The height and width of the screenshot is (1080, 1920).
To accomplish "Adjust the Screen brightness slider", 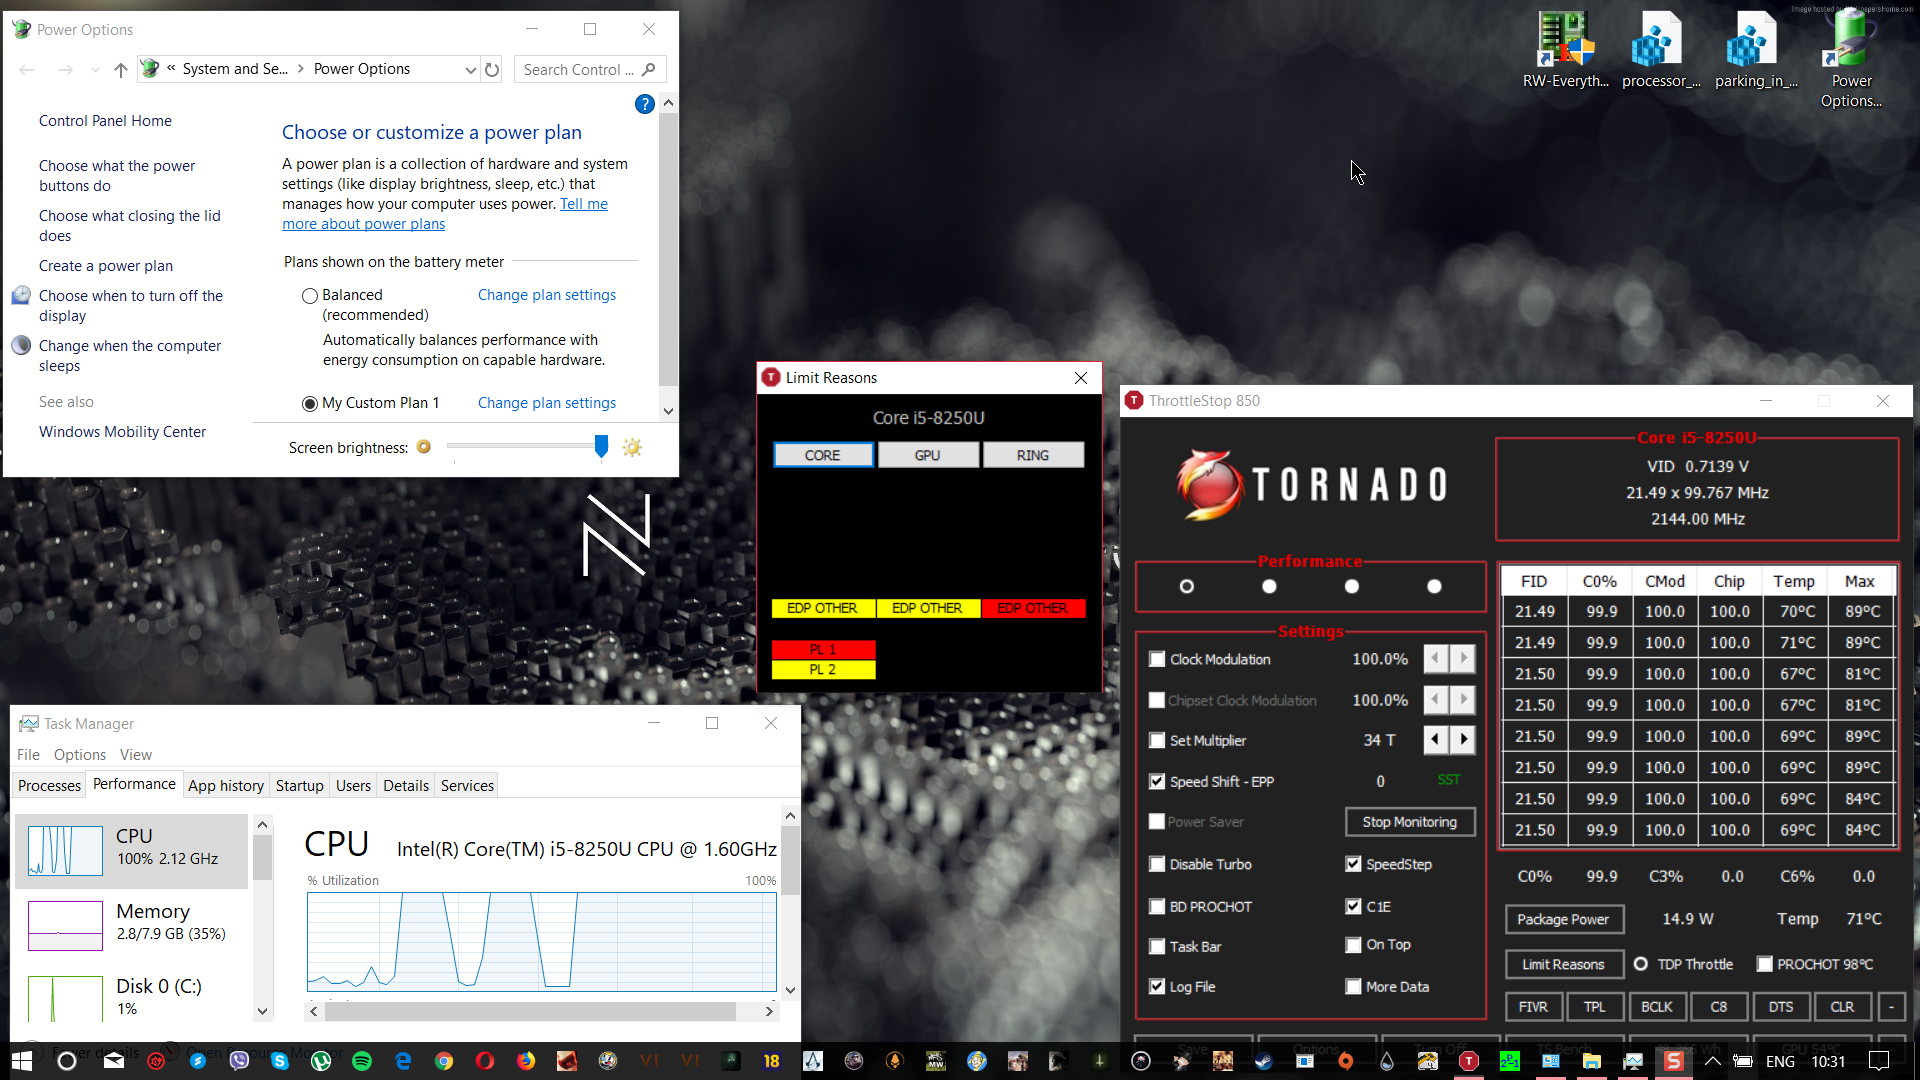I will (601, 447).
